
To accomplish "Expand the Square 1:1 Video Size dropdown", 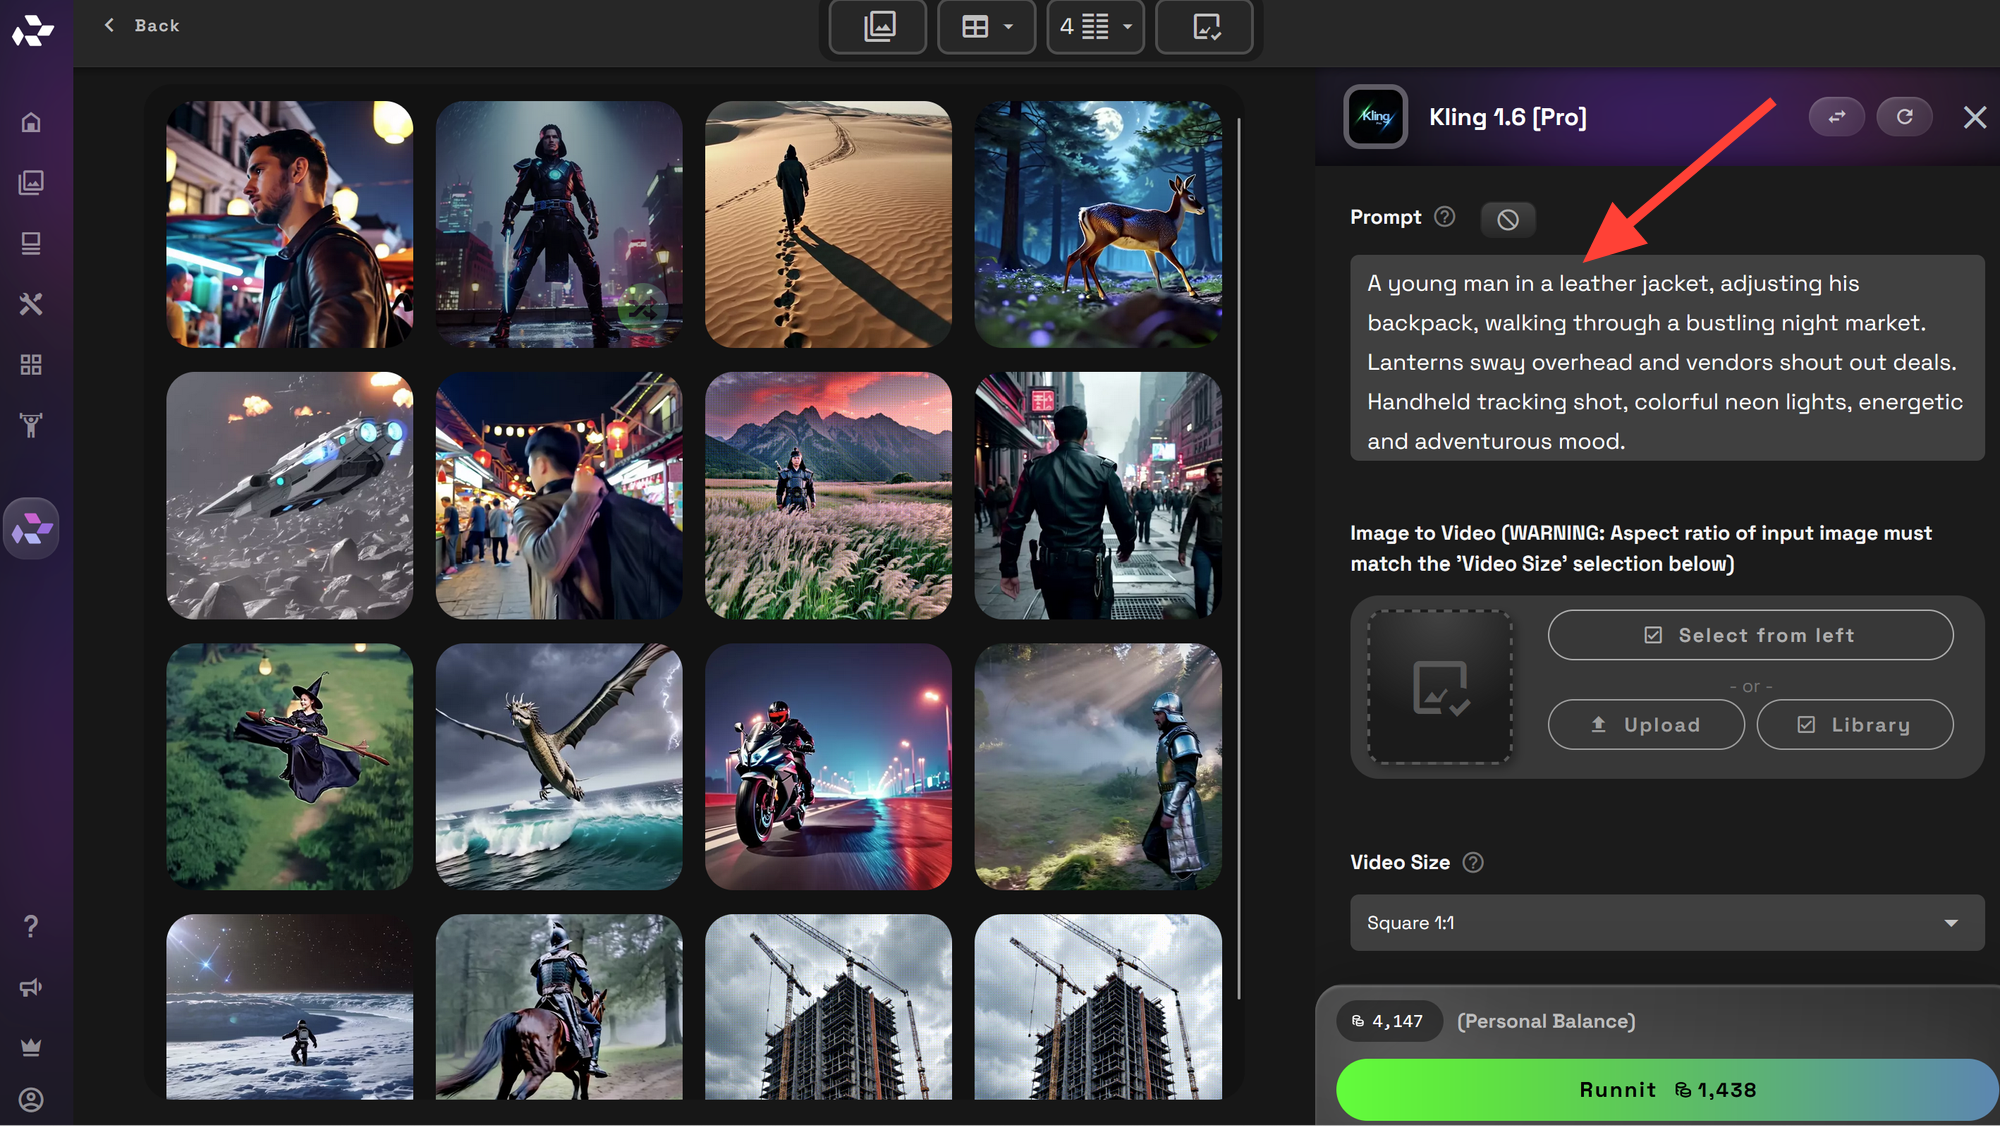I will (1666, 922).
